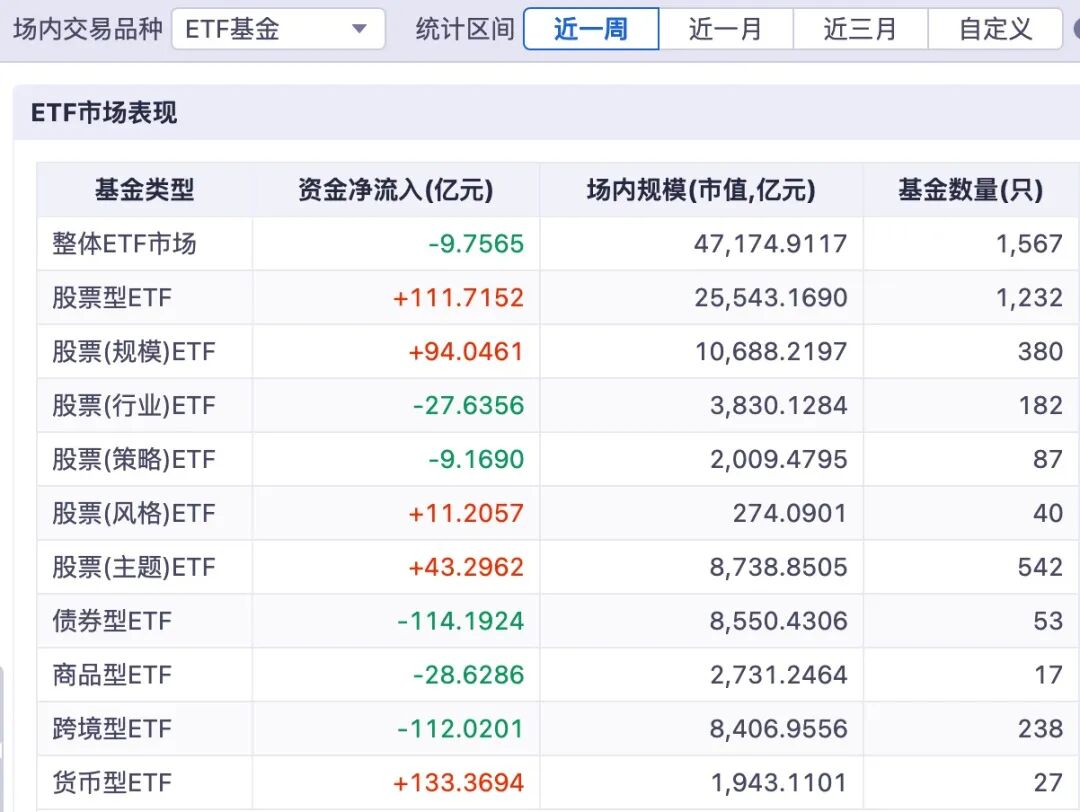1080x812 pixels.
Task: Select the 股票型ETF row label
Action: pos(112,298)
